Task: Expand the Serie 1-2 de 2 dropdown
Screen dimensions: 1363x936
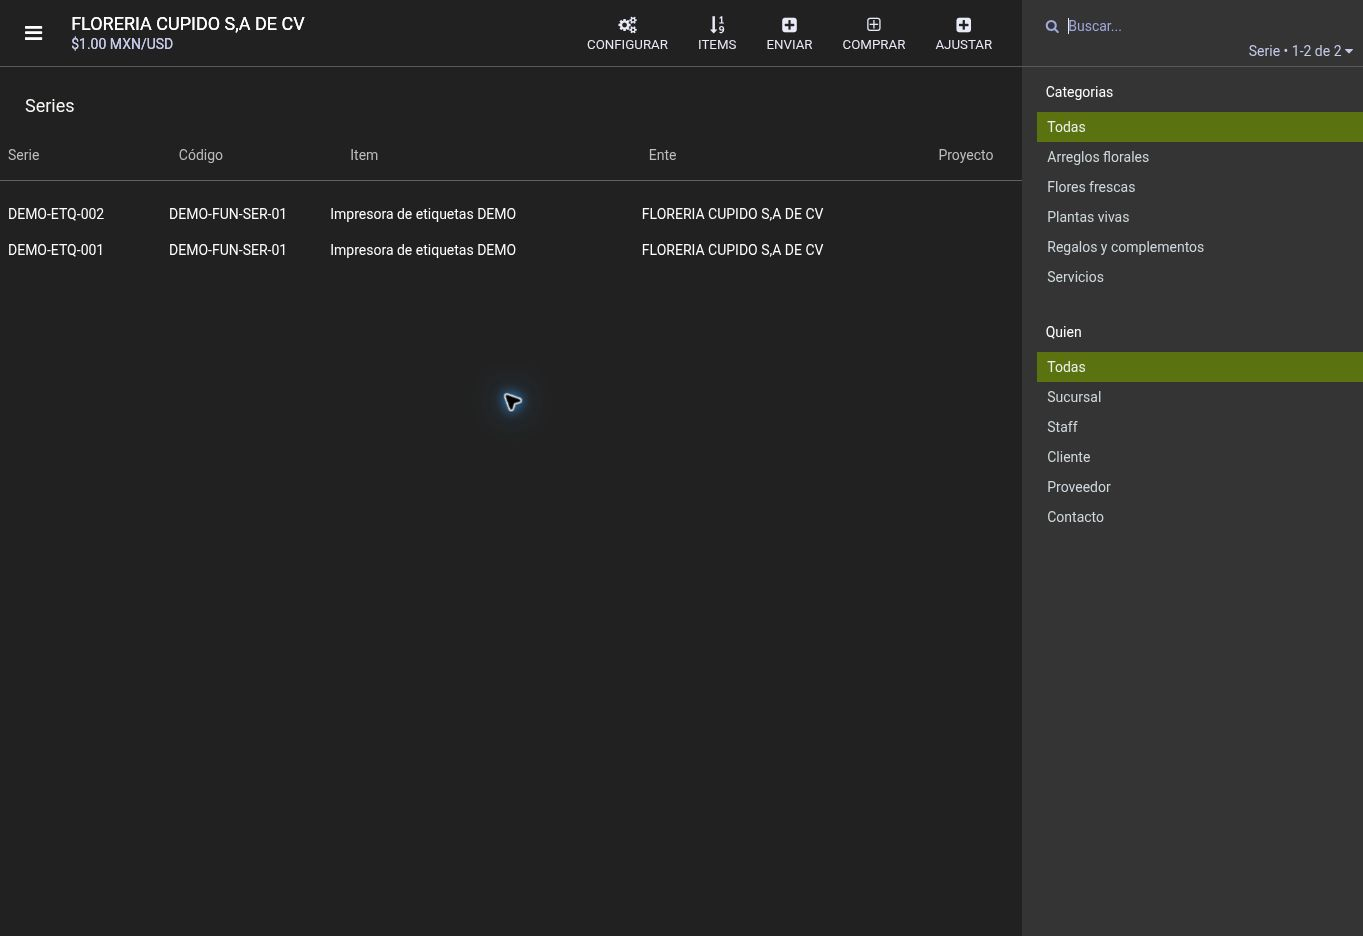Action: [x=1300, y=51]
